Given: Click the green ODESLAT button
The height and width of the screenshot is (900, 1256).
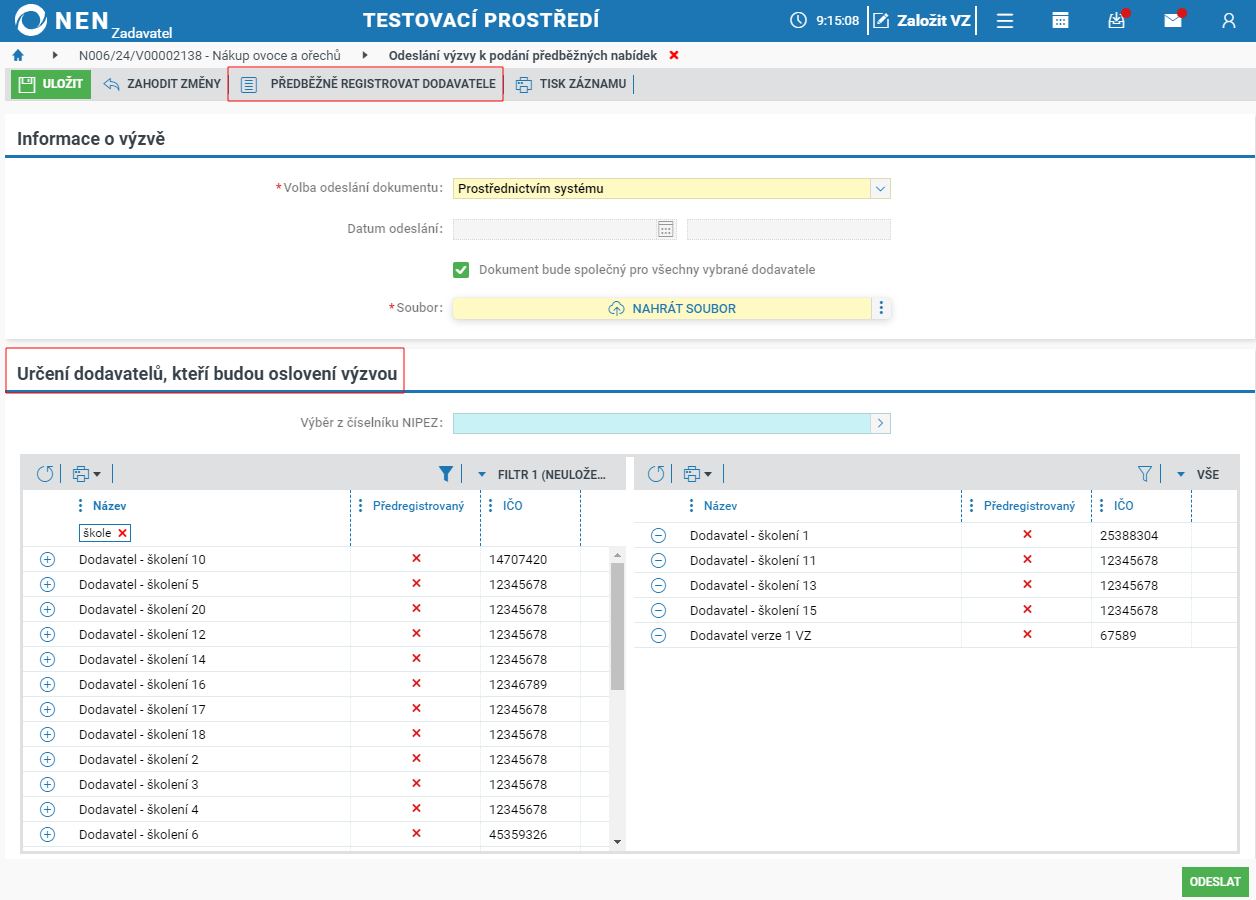Looking at the screenshot, I should pos(1215,882).
